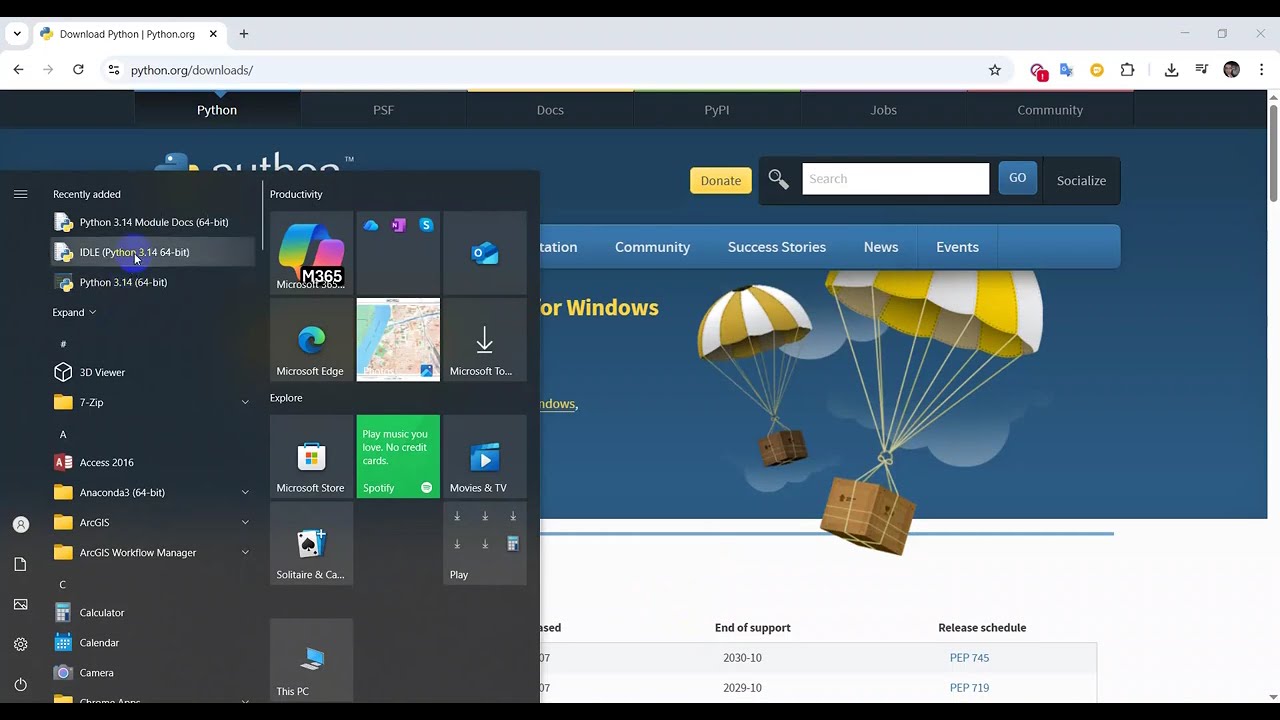Image resolution: width=1280 pixels, height=720 pixels.
Task: Open the News nav item
Action: coord(881,247)
